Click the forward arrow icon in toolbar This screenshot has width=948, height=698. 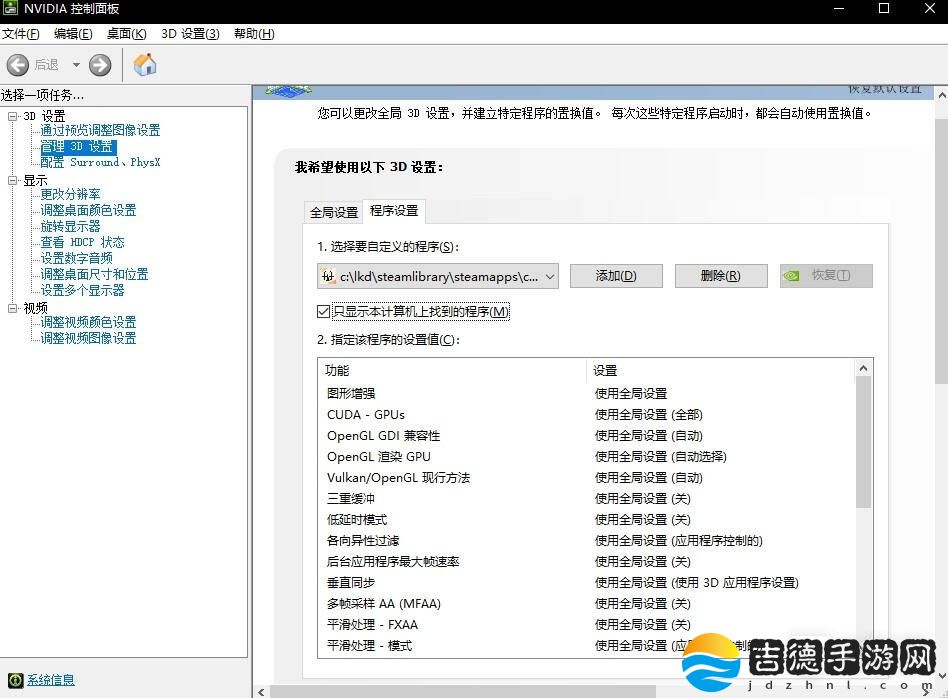click(100, 65)
